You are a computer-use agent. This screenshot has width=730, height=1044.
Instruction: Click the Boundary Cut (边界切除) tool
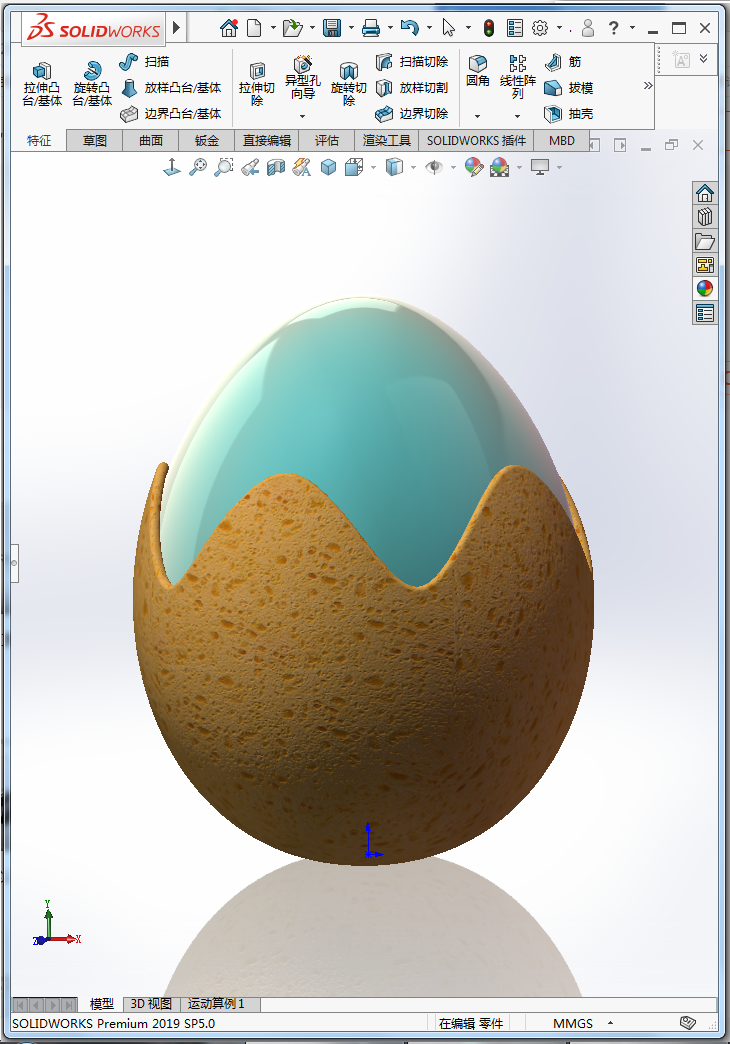pos(412,114)
